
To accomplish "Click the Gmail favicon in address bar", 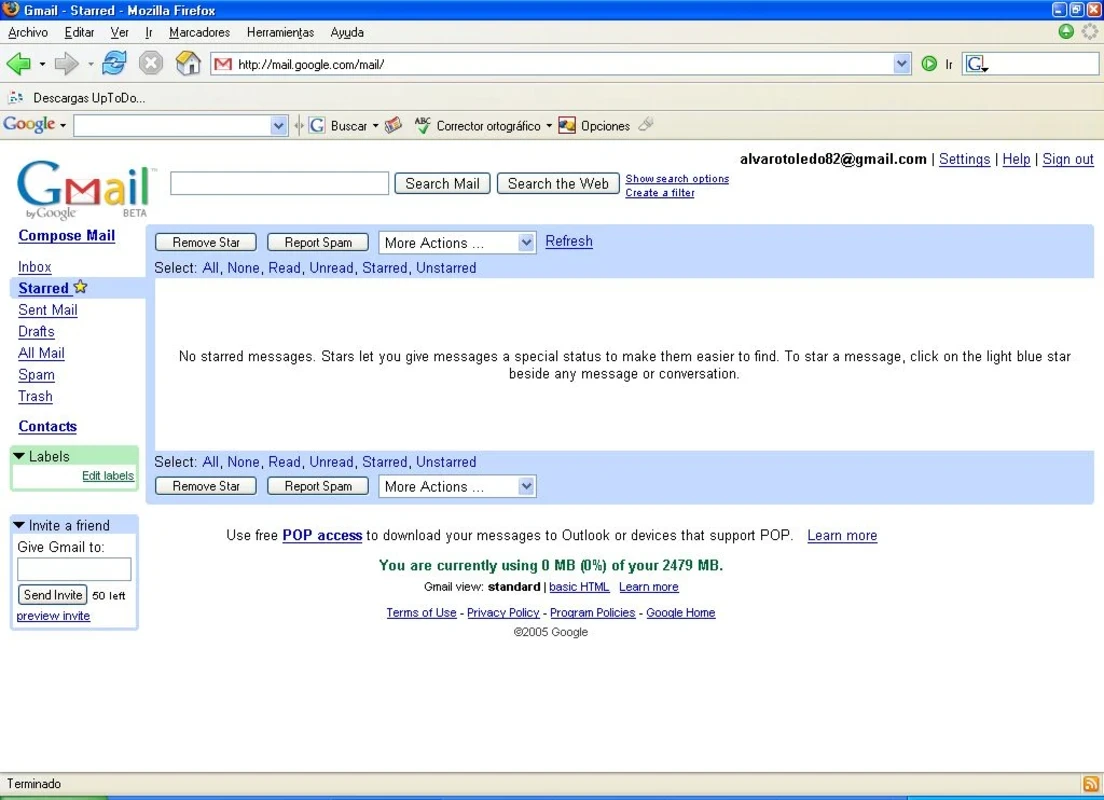I will (223, 64).
